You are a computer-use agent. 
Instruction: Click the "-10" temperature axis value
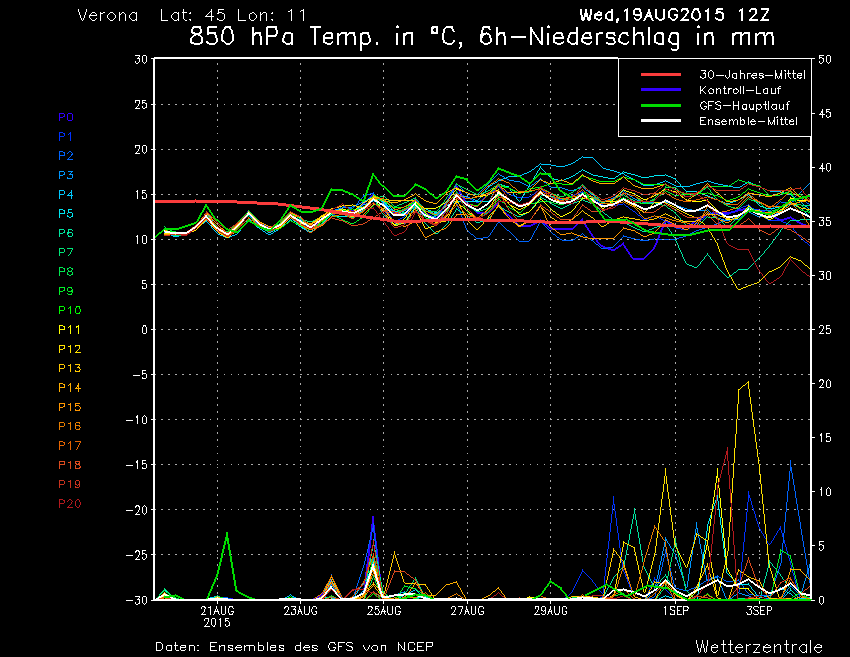[137, 420]
